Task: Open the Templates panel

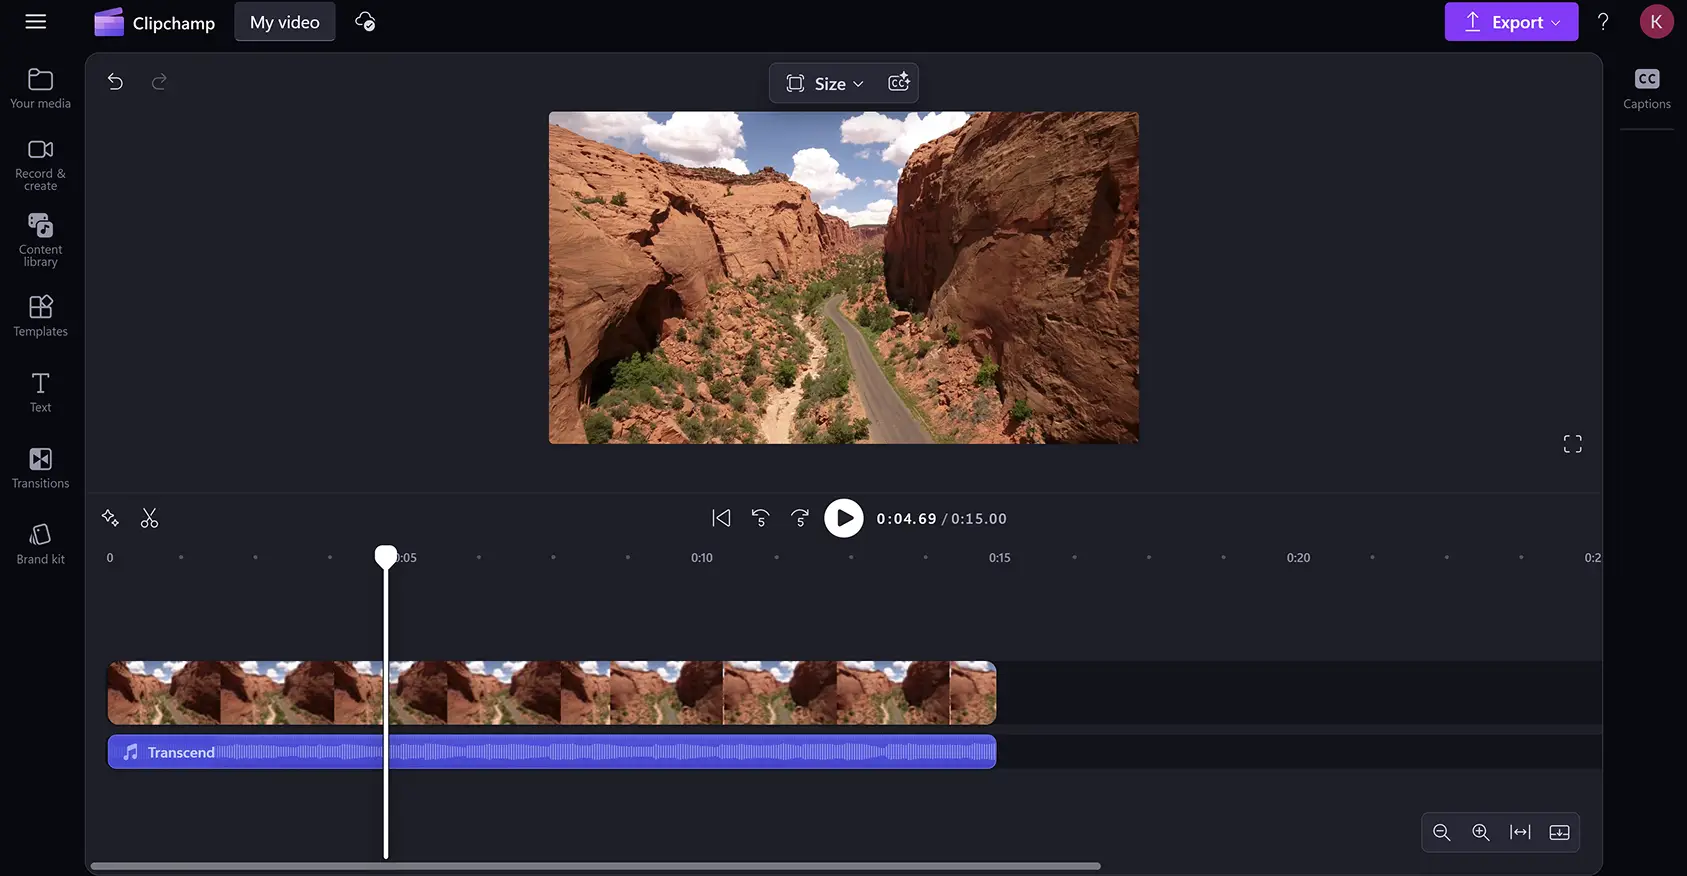Action: point(41,316)
